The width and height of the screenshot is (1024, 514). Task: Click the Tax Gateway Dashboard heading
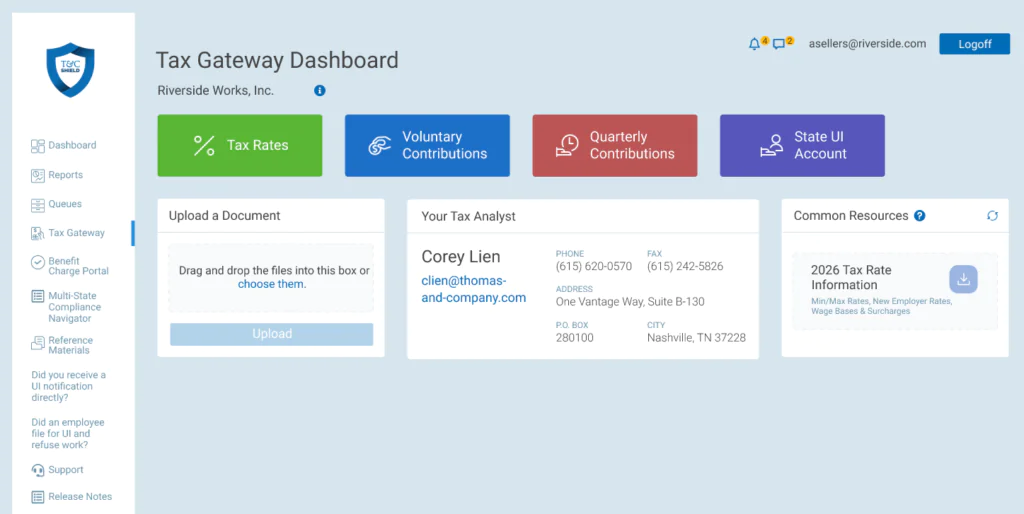point(277,60)
